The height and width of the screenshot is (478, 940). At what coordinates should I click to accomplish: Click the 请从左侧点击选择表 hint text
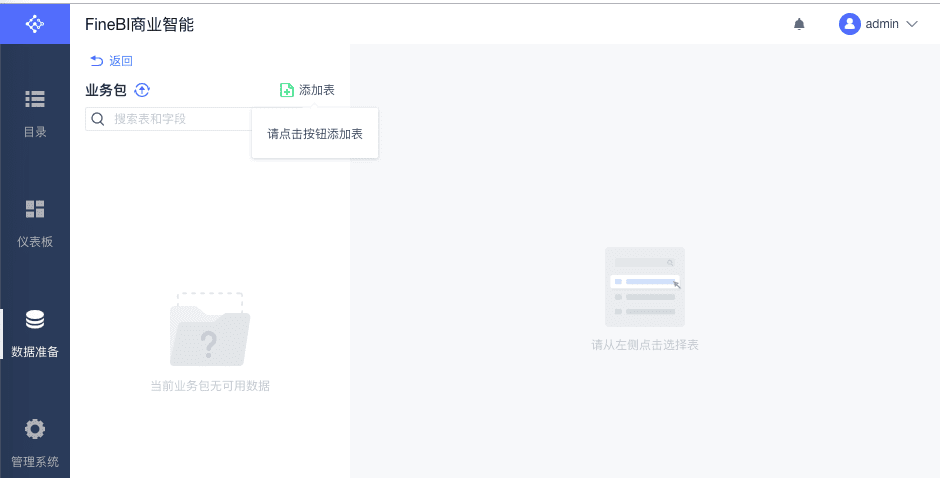[645, 345]
